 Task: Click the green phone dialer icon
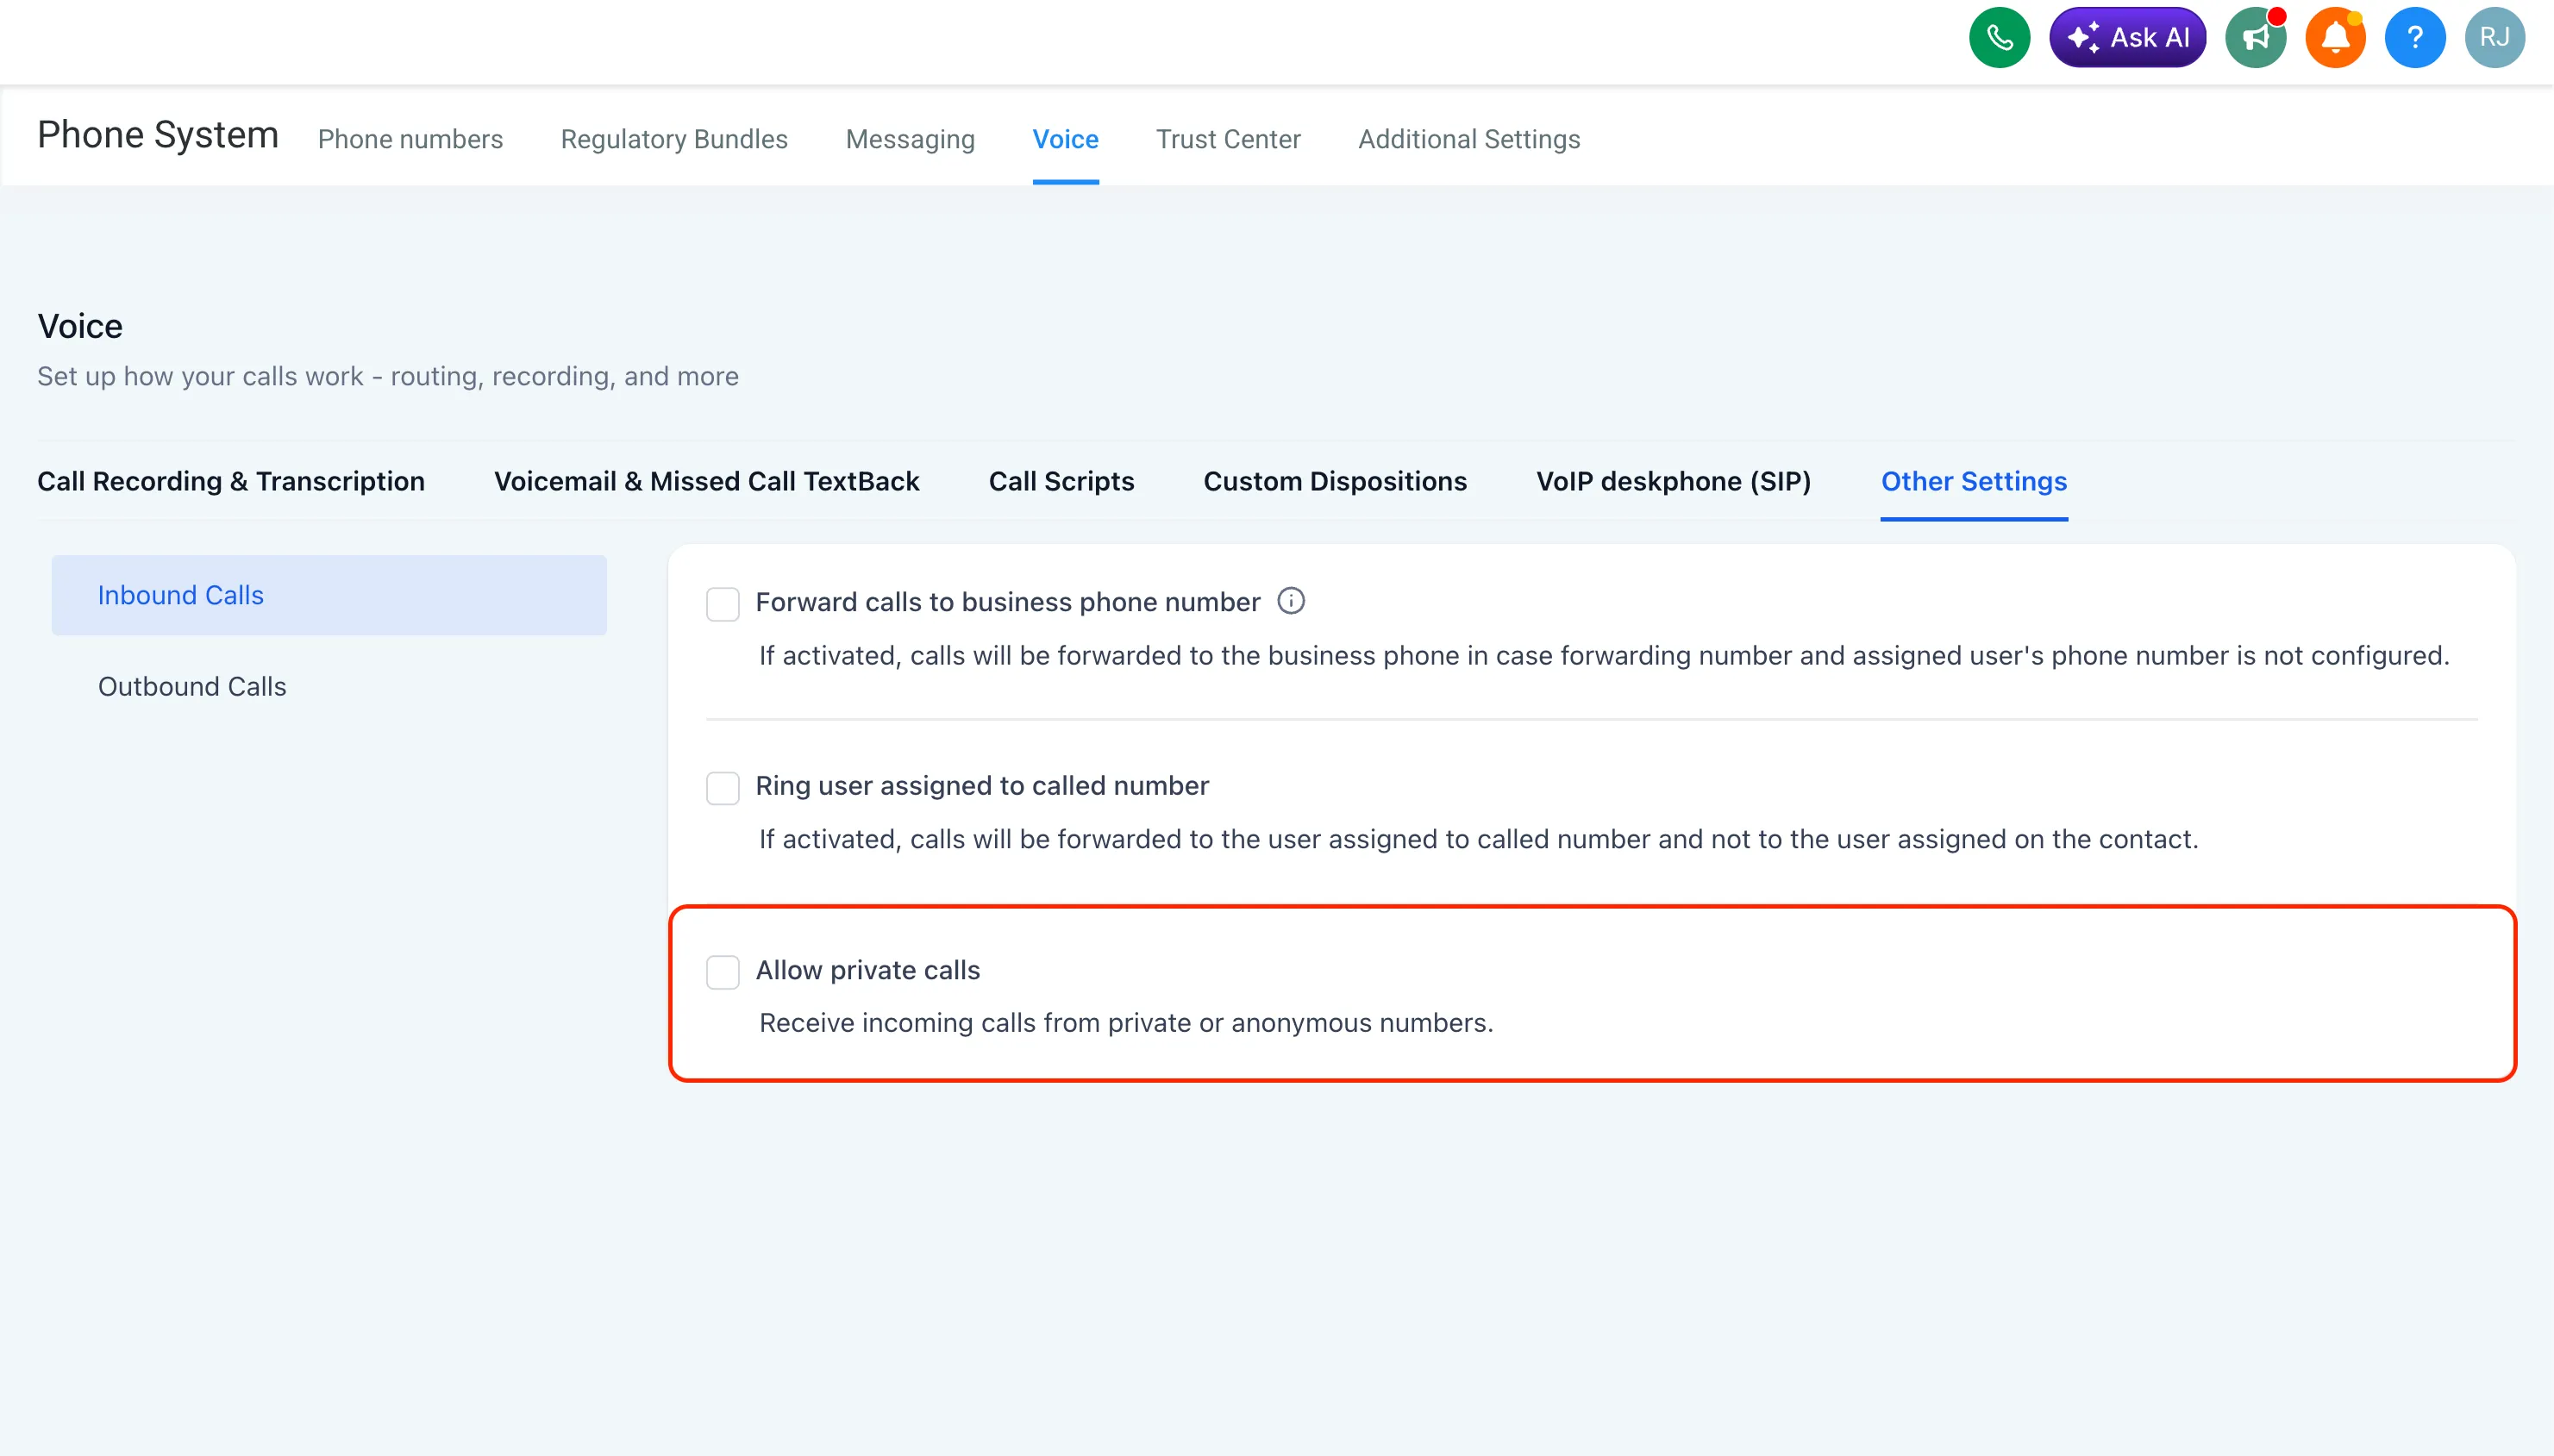[1998, 37]
